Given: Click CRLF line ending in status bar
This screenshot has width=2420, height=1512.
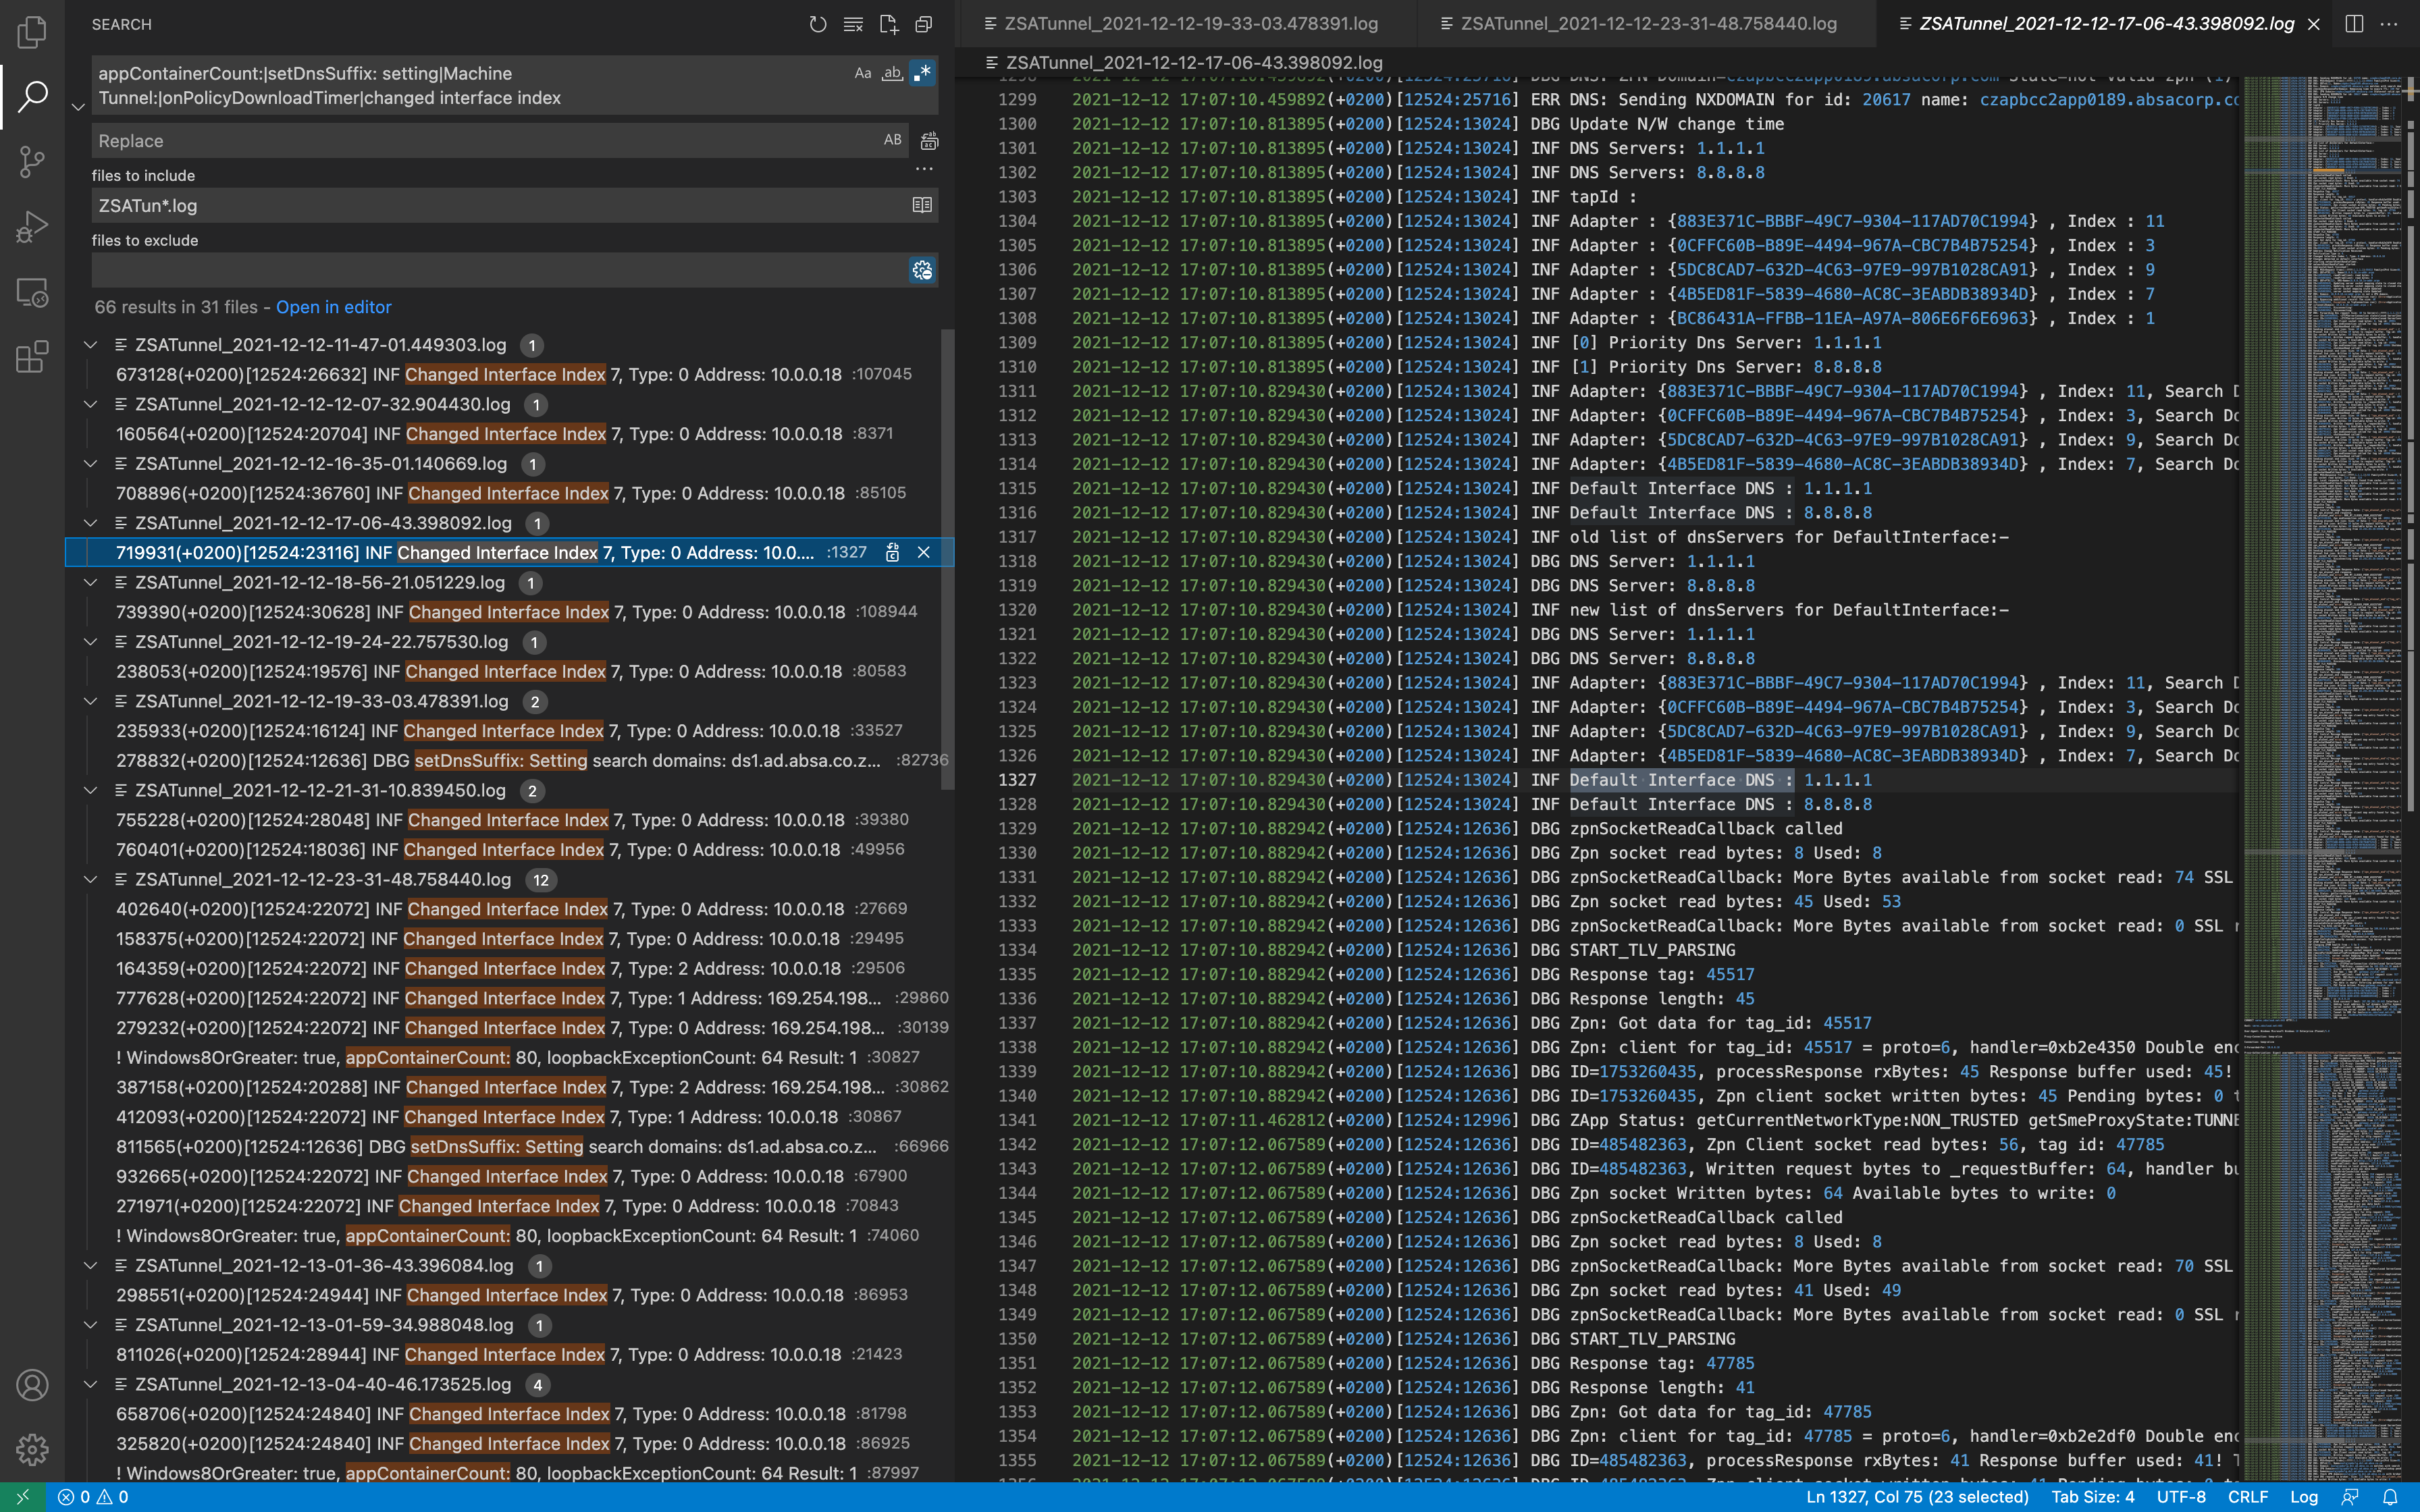Looking at the screenshot, I should coord(2247,1497).
